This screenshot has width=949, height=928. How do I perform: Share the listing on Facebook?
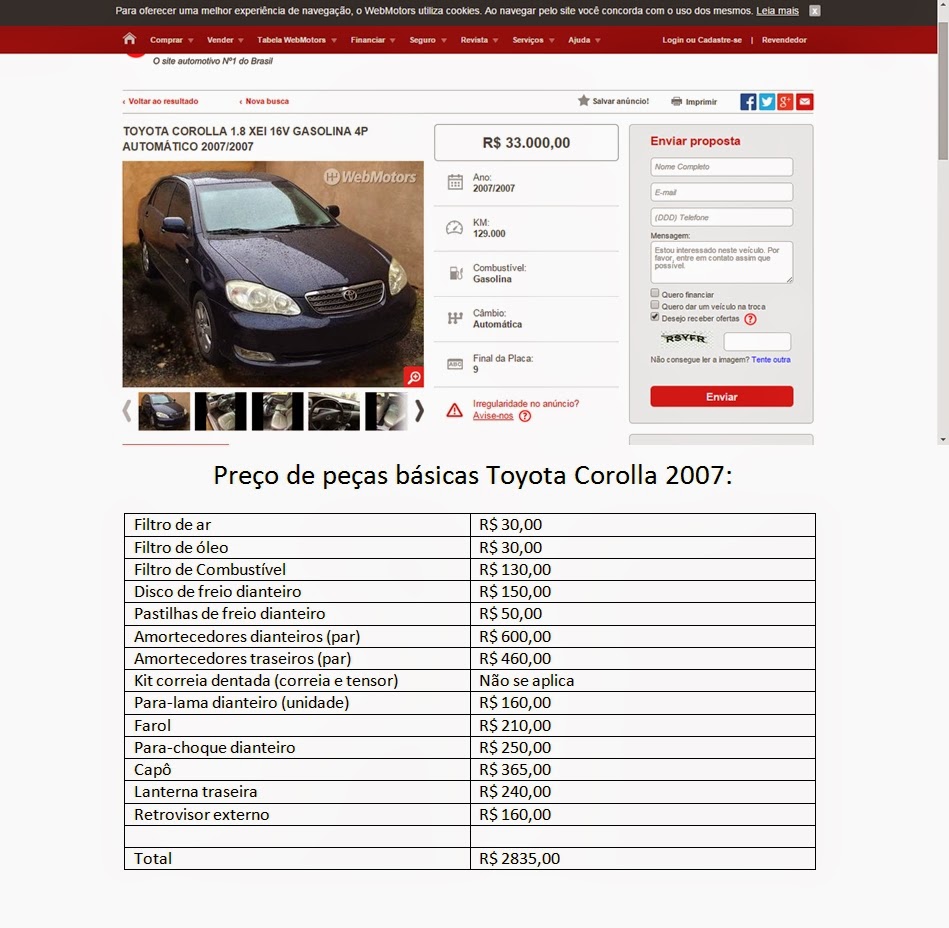[x=748, y=102]
